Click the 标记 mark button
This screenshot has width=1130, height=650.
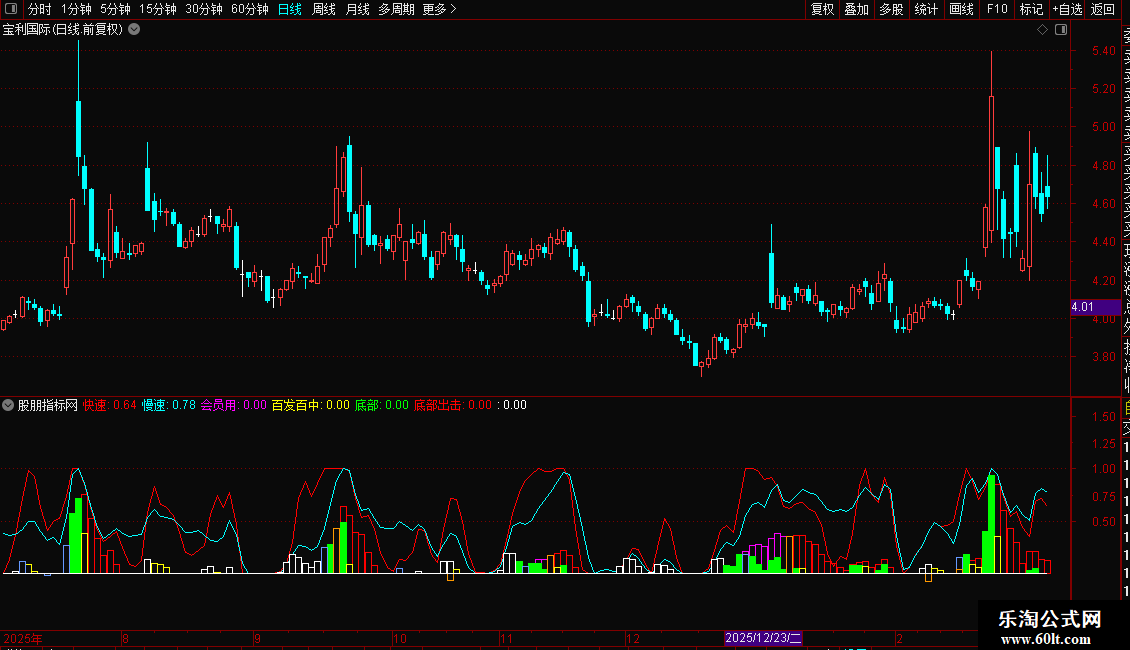1031,9
